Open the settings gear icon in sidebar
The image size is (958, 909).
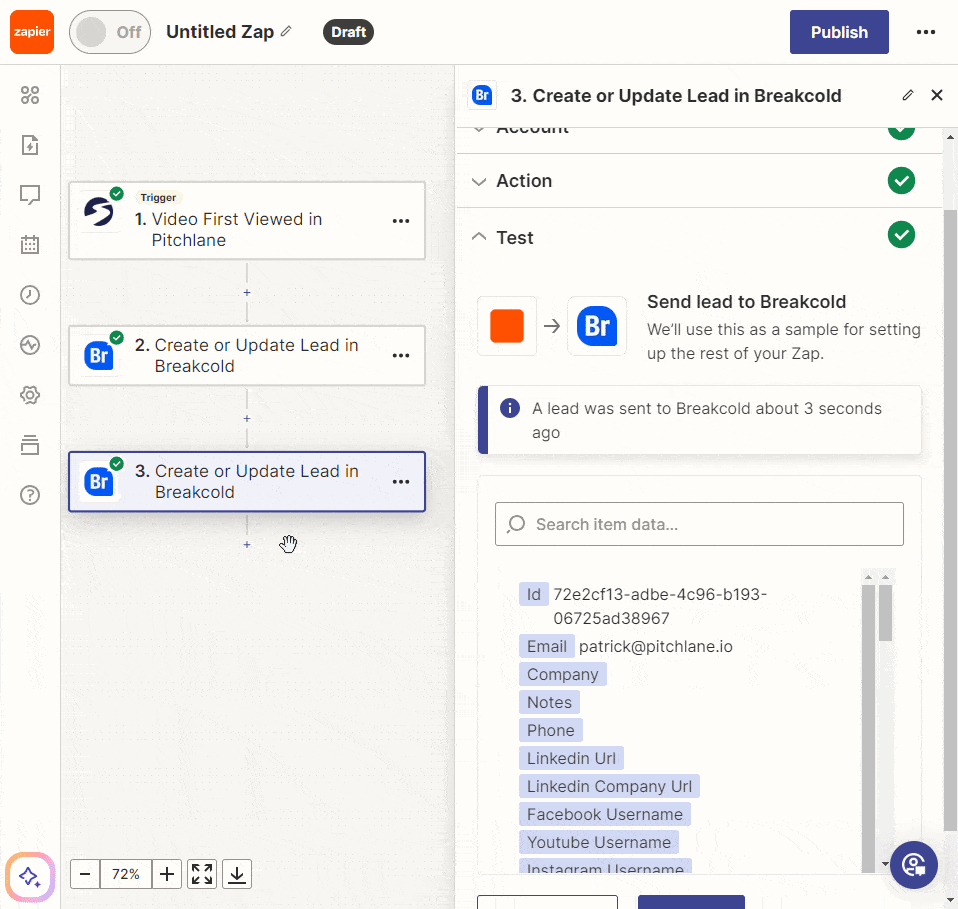pos(30,395)
